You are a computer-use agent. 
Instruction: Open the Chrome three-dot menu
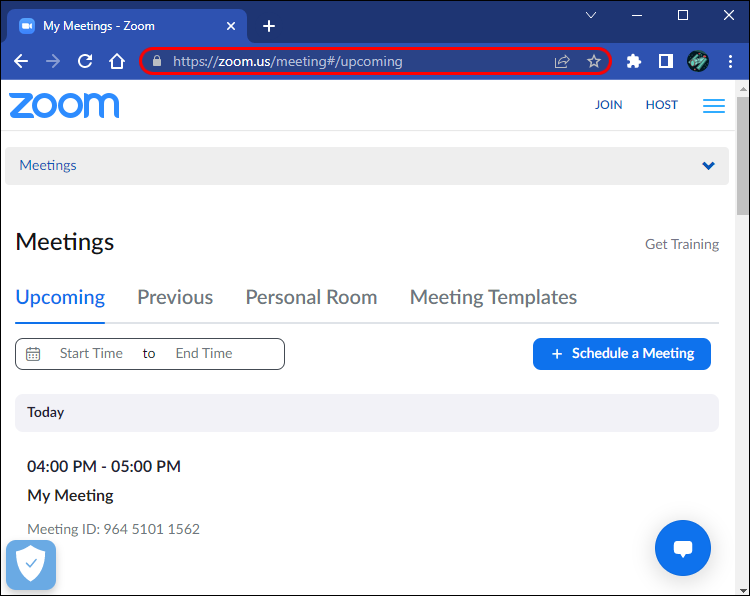click(730, 61)
